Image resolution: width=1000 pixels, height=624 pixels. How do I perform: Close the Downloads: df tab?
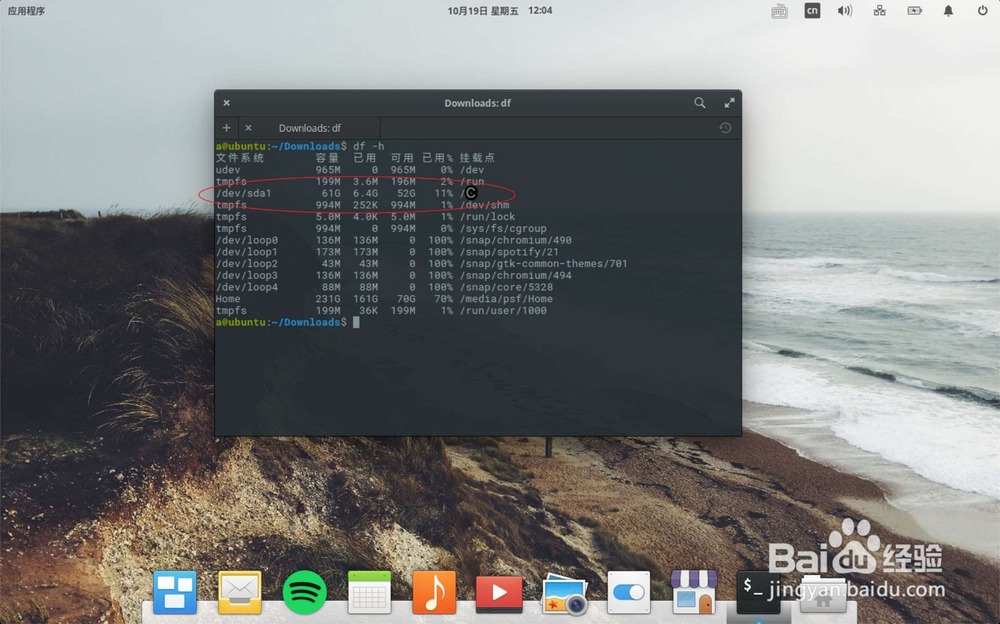click(x=248, y=128)
